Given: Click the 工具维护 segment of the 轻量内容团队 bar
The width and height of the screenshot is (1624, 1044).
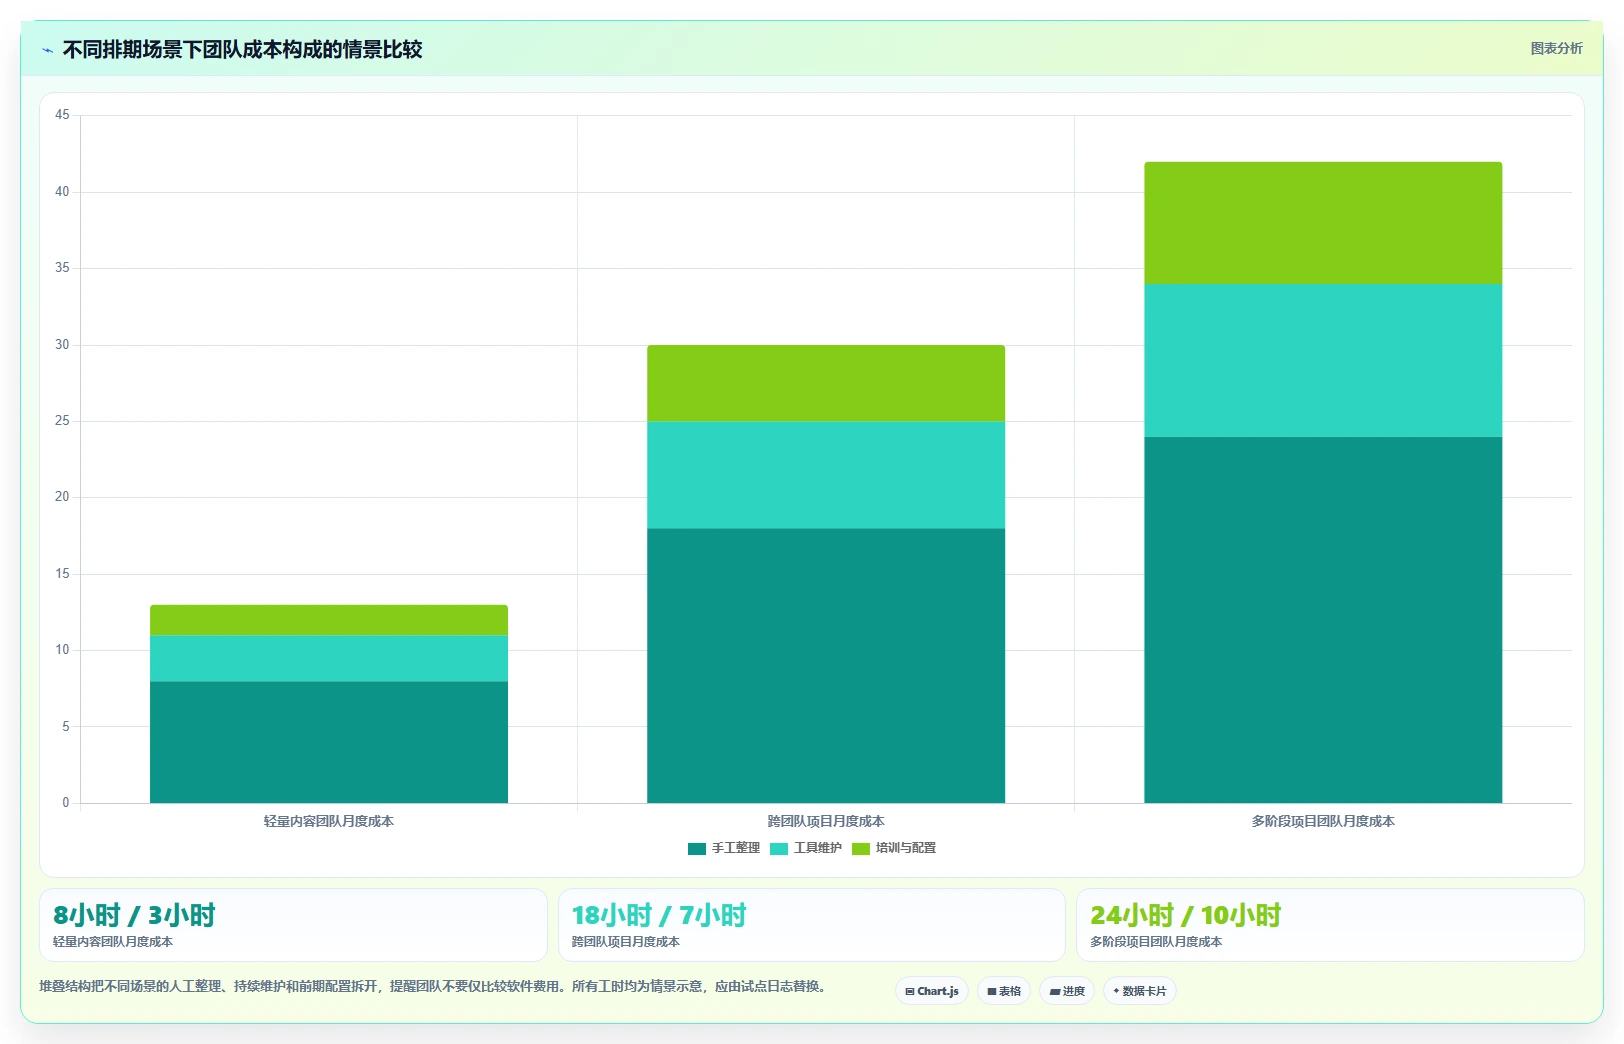Looking at the screenshot, I should coord(329,659).
